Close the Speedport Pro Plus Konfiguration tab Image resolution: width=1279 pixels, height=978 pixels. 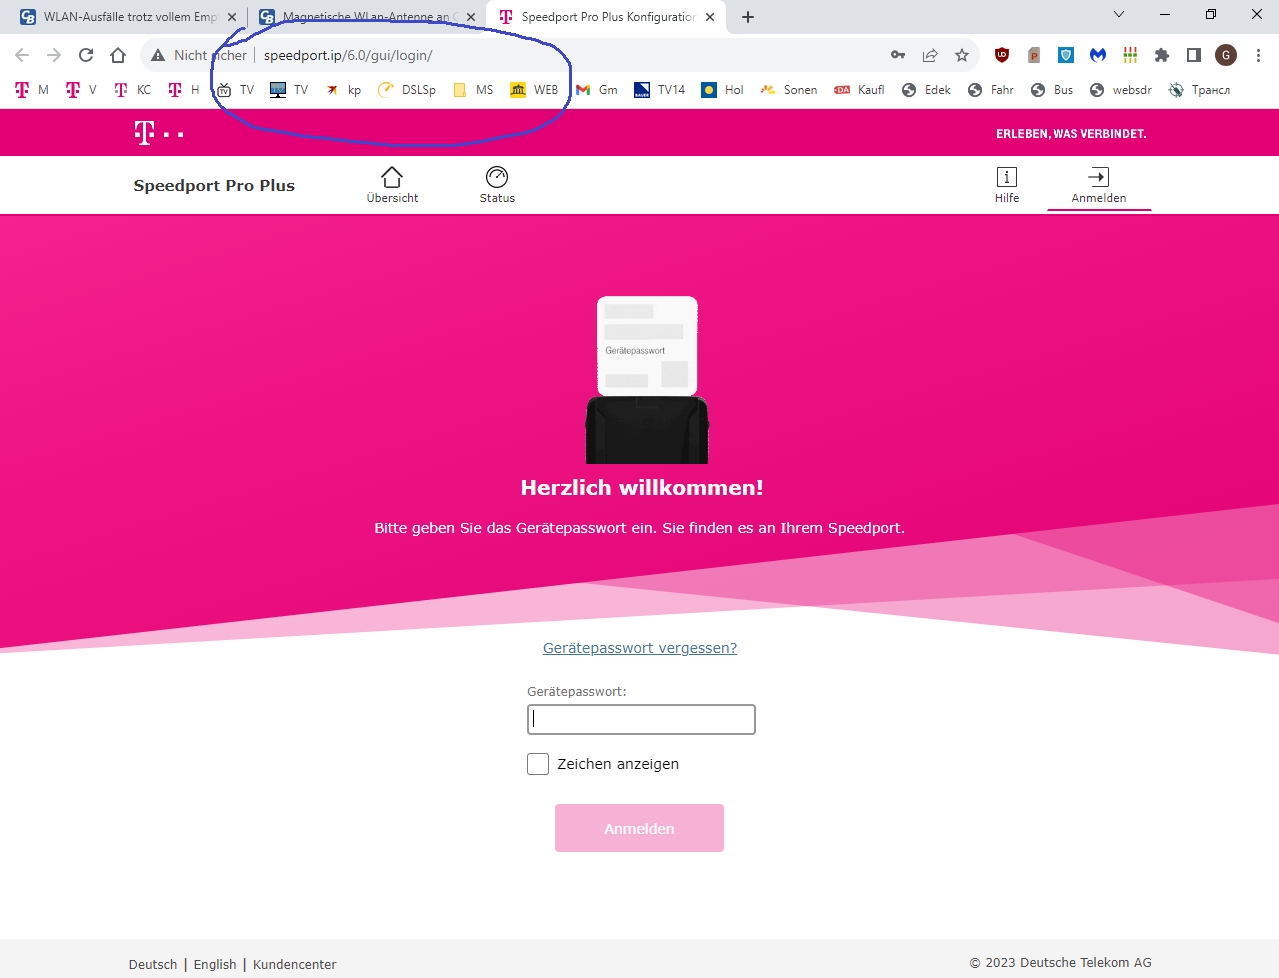tap(710, 17)
